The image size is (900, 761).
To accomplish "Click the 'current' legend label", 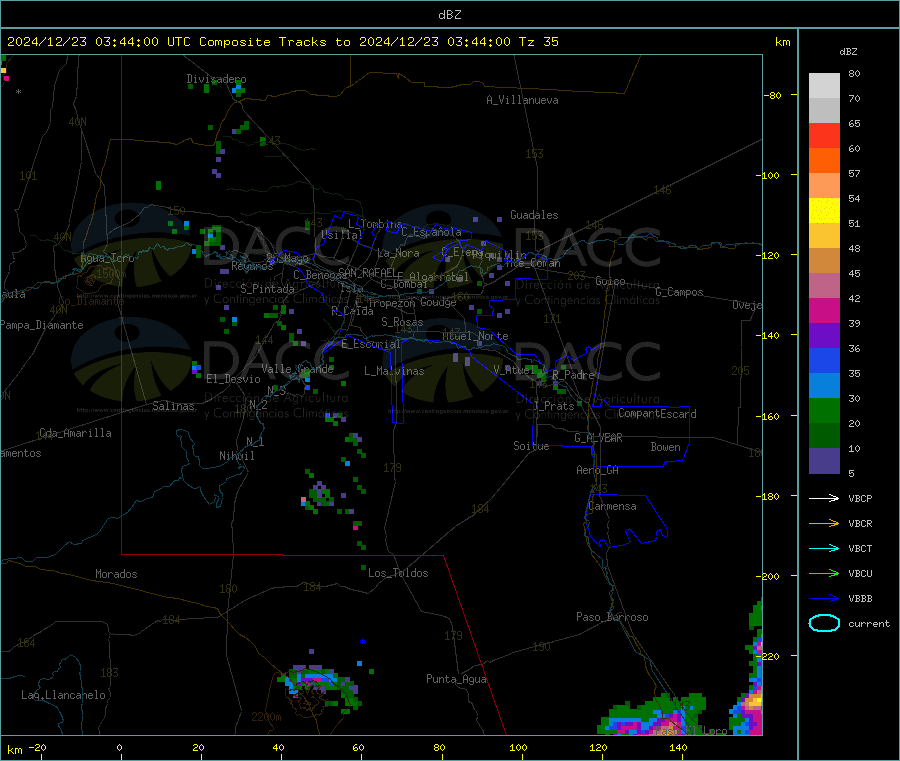I will [x=868, y=623].
